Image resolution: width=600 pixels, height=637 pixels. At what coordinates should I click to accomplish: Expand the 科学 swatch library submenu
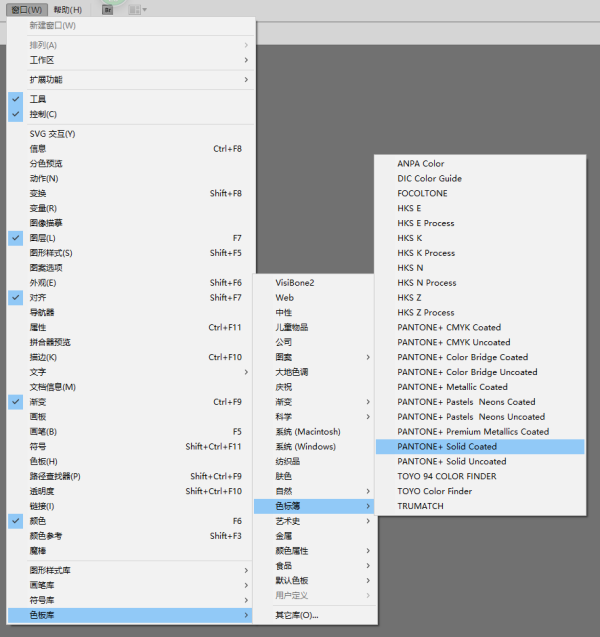[314, 417]
